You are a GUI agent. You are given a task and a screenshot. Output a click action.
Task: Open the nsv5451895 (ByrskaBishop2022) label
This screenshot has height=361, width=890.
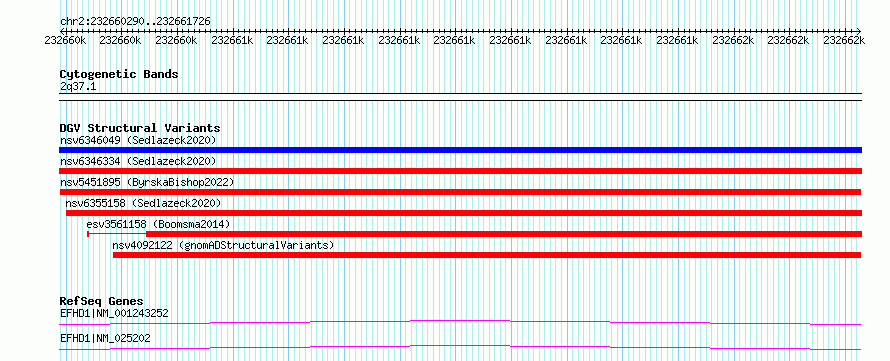pyautogui.click(x=147, y=182)
